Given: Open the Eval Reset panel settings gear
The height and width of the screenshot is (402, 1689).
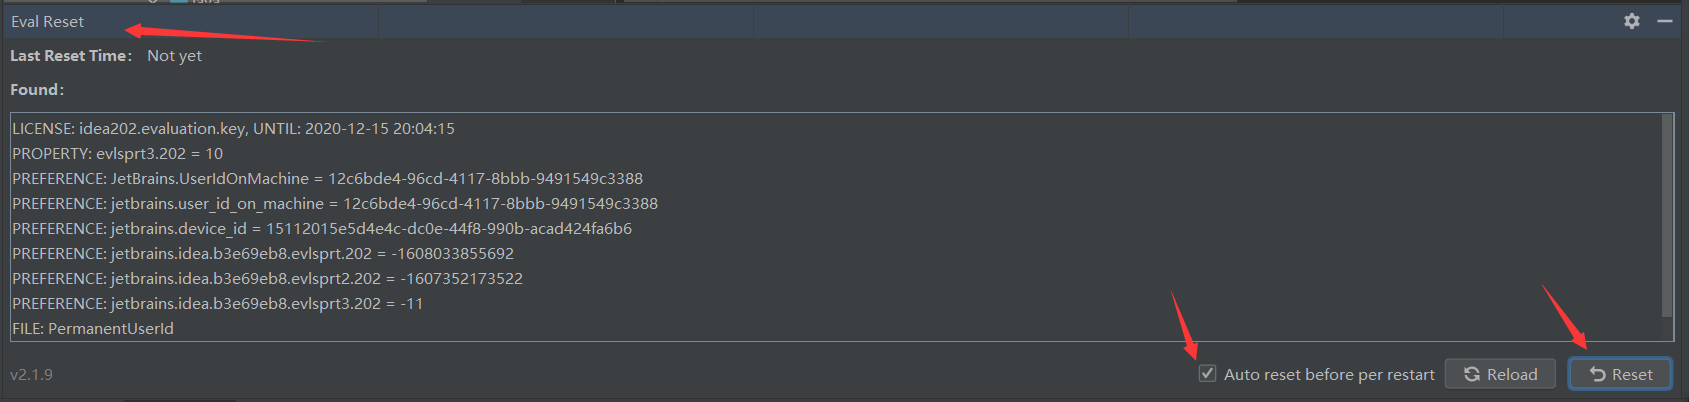Looking at the screenshot, I should [1632, 21].
